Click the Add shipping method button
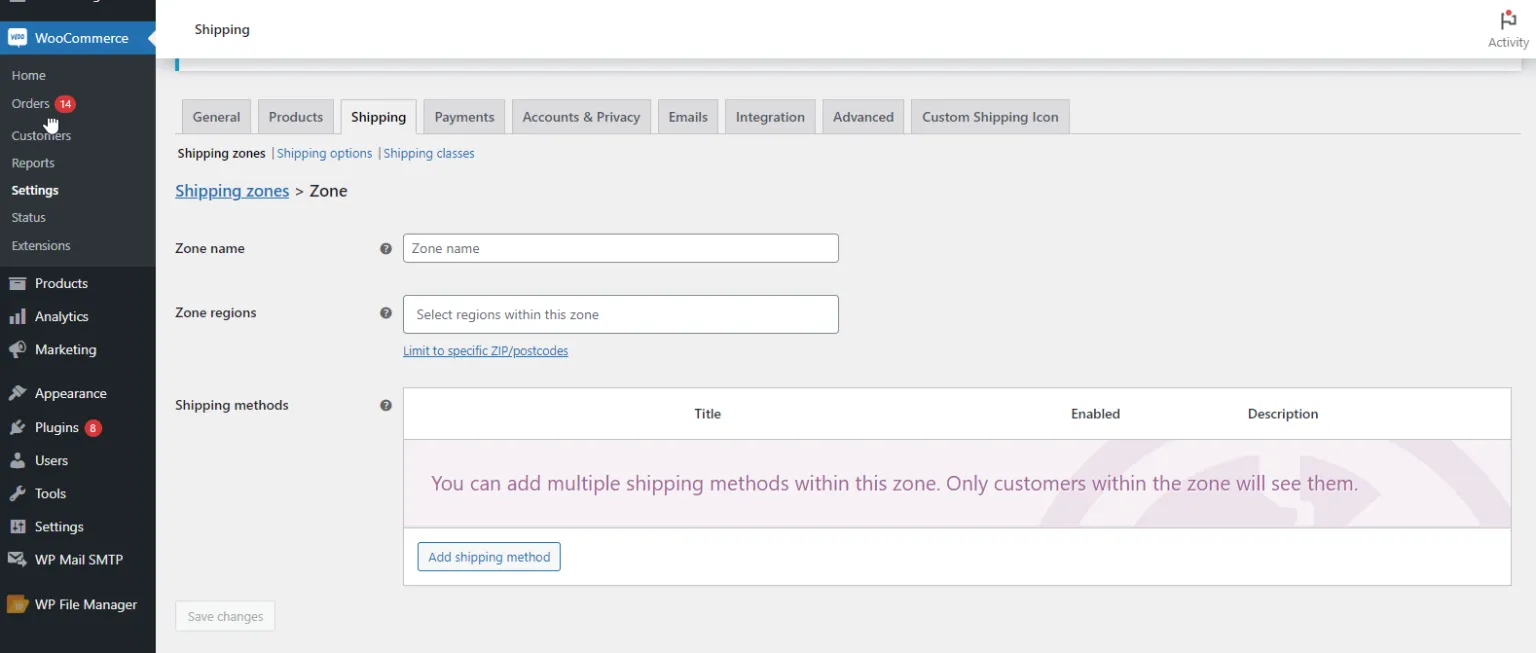The height and width of the screenshot is (653, 1536). [489, 557]
